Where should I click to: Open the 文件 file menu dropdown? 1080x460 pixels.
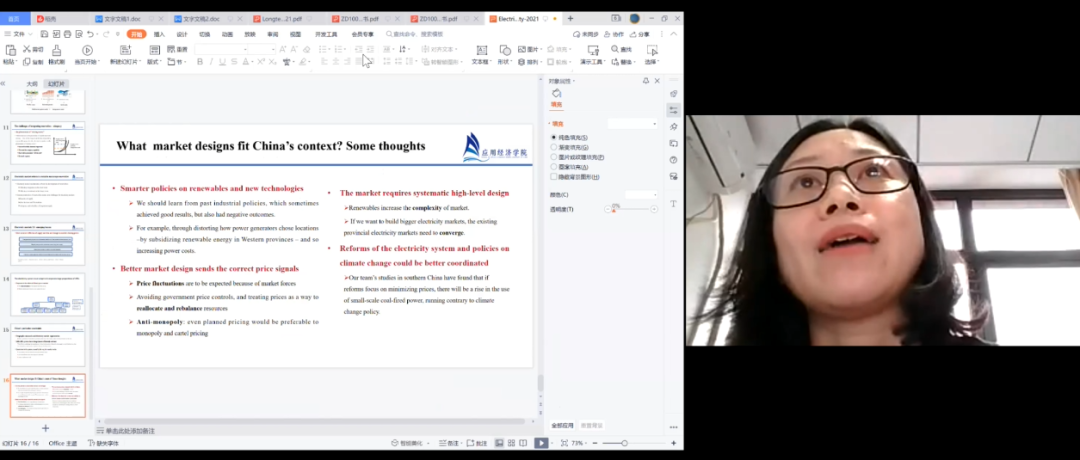coord(17,34)
